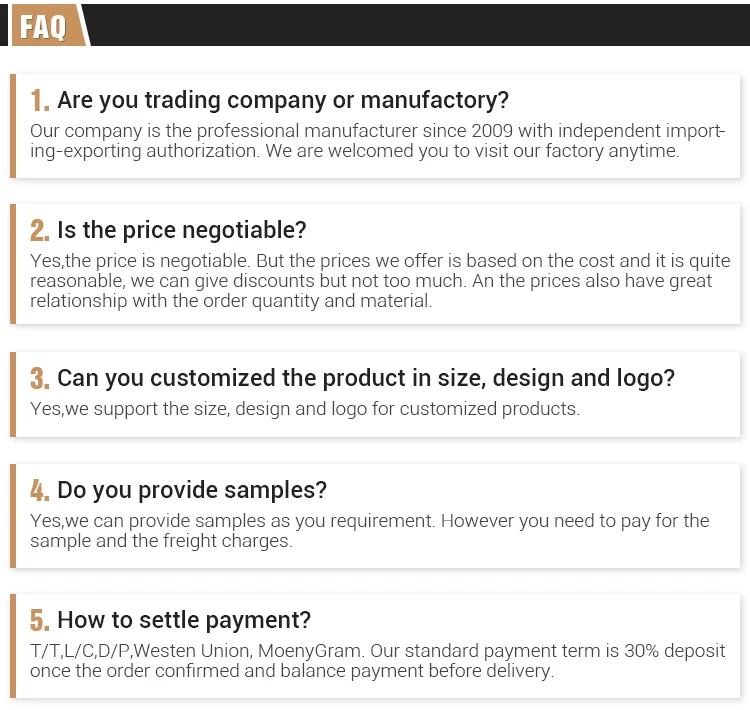This screenshot has width=750, height=710.
Task: Click tan accent bar beside question 5
Action: (13, 646)
